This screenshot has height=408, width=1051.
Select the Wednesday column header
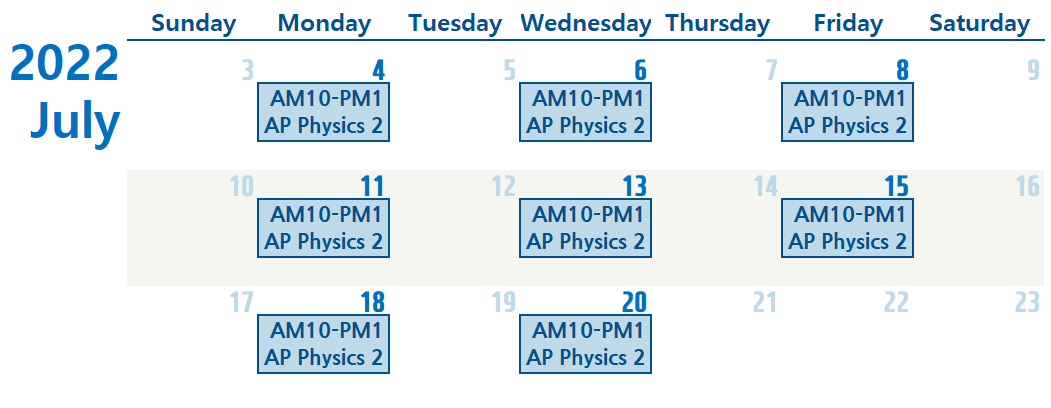click(x=586, y=24)
